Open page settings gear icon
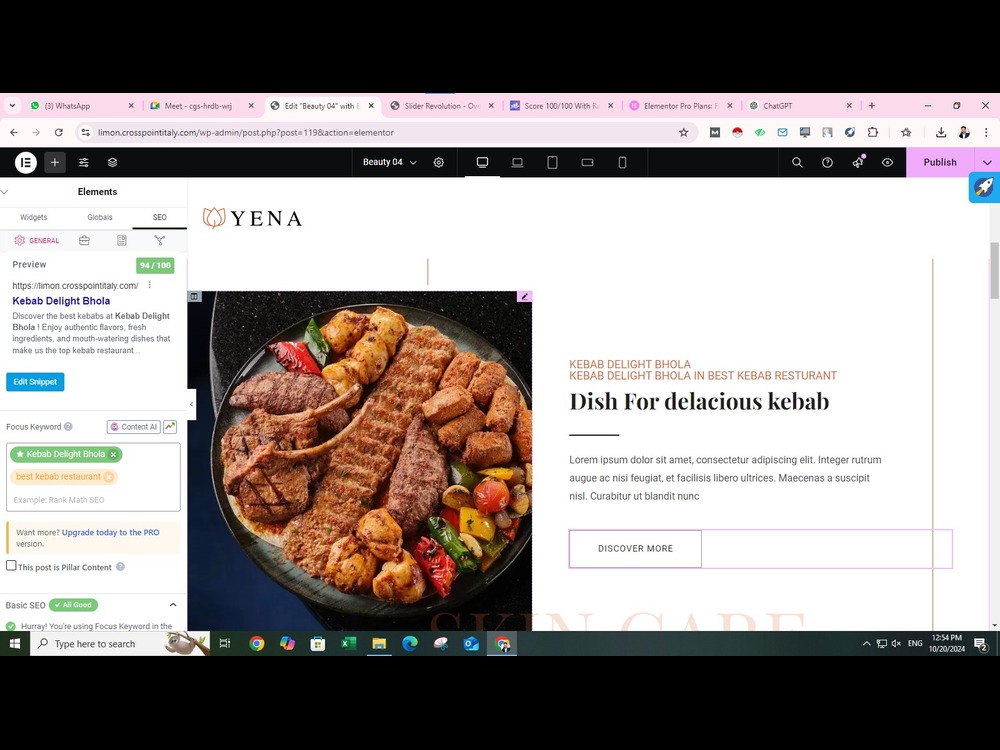Image resolution: width=1000 pixels, height=750 pixels. (439, 163)
